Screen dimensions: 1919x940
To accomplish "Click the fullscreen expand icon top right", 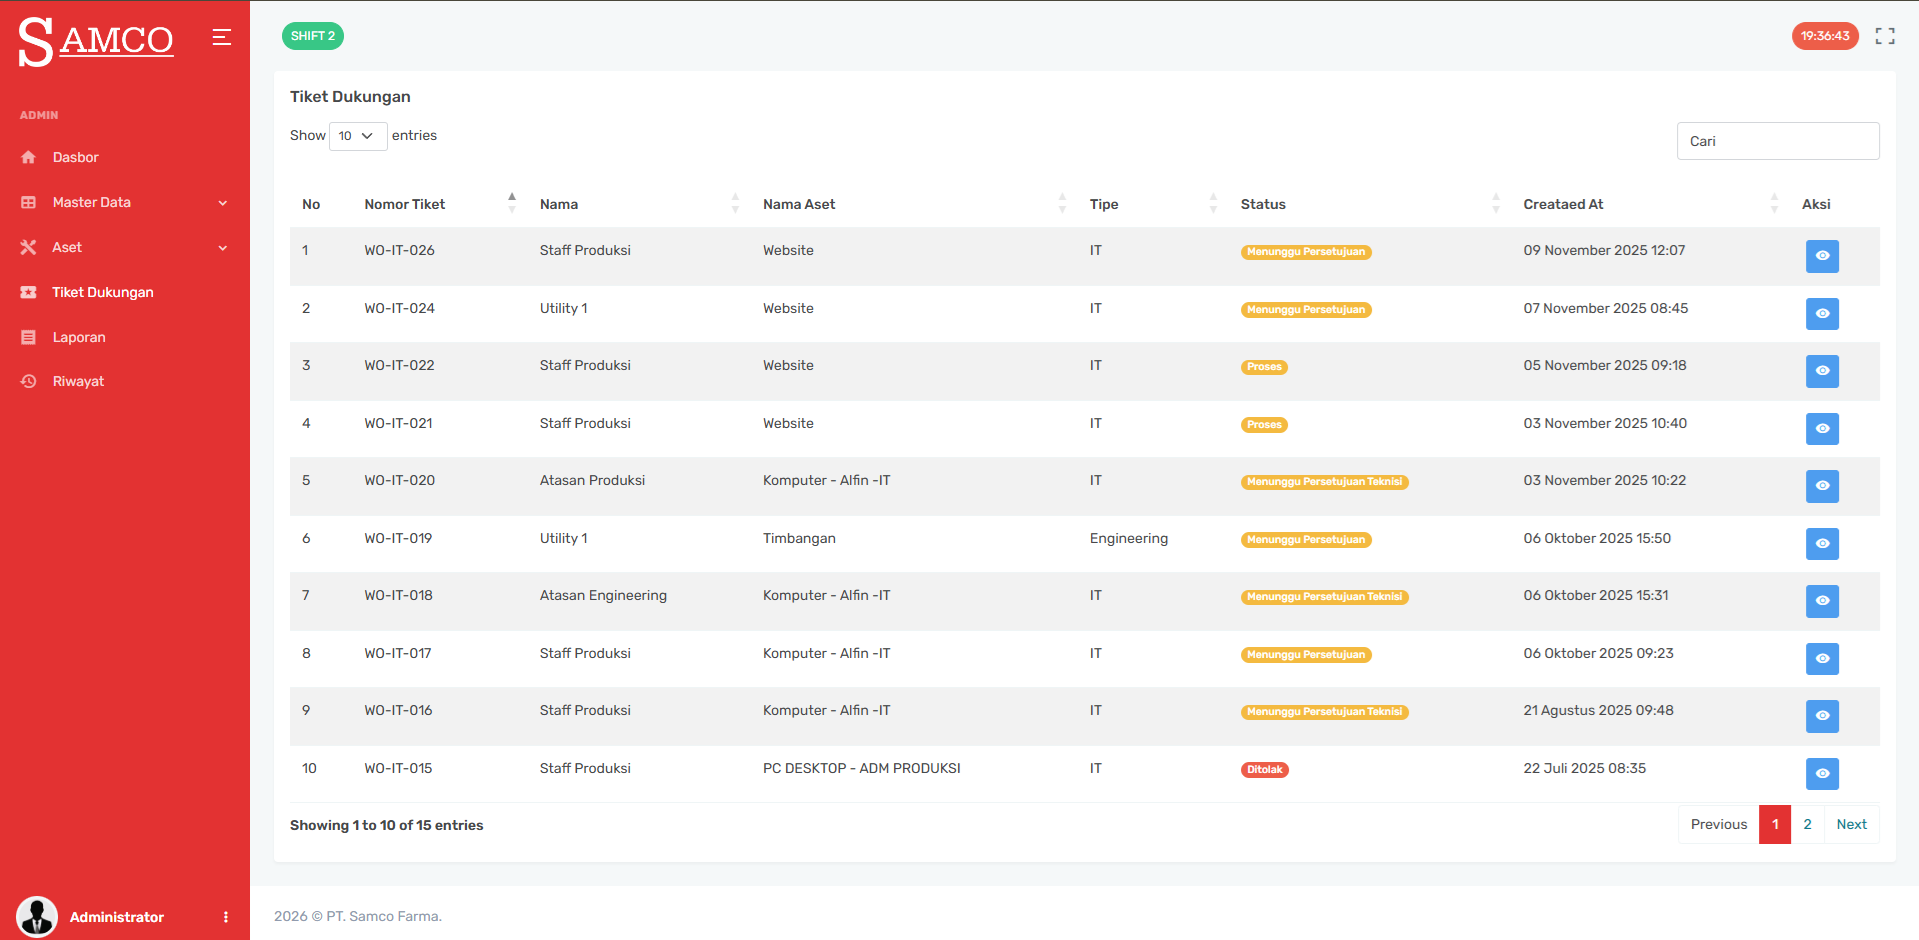I will click(x=1885, y=36).
